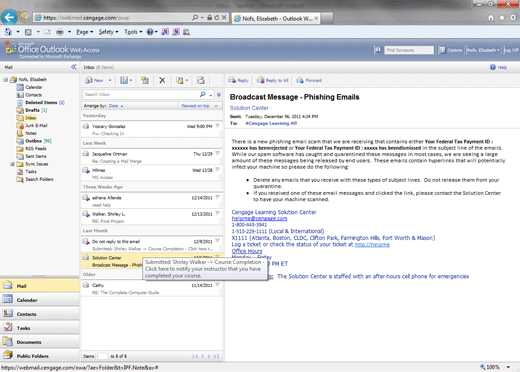Switch to Tasks in bottom navigation

click(39, 328)
